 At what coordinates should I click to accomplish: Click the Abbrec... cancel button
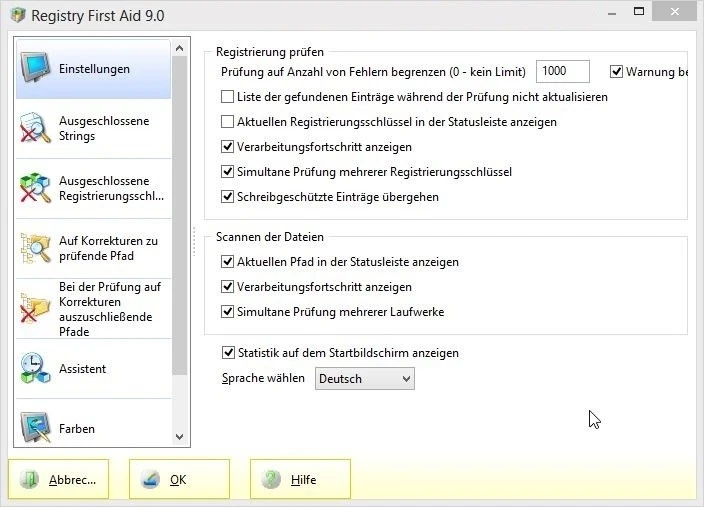click(58, 479)
